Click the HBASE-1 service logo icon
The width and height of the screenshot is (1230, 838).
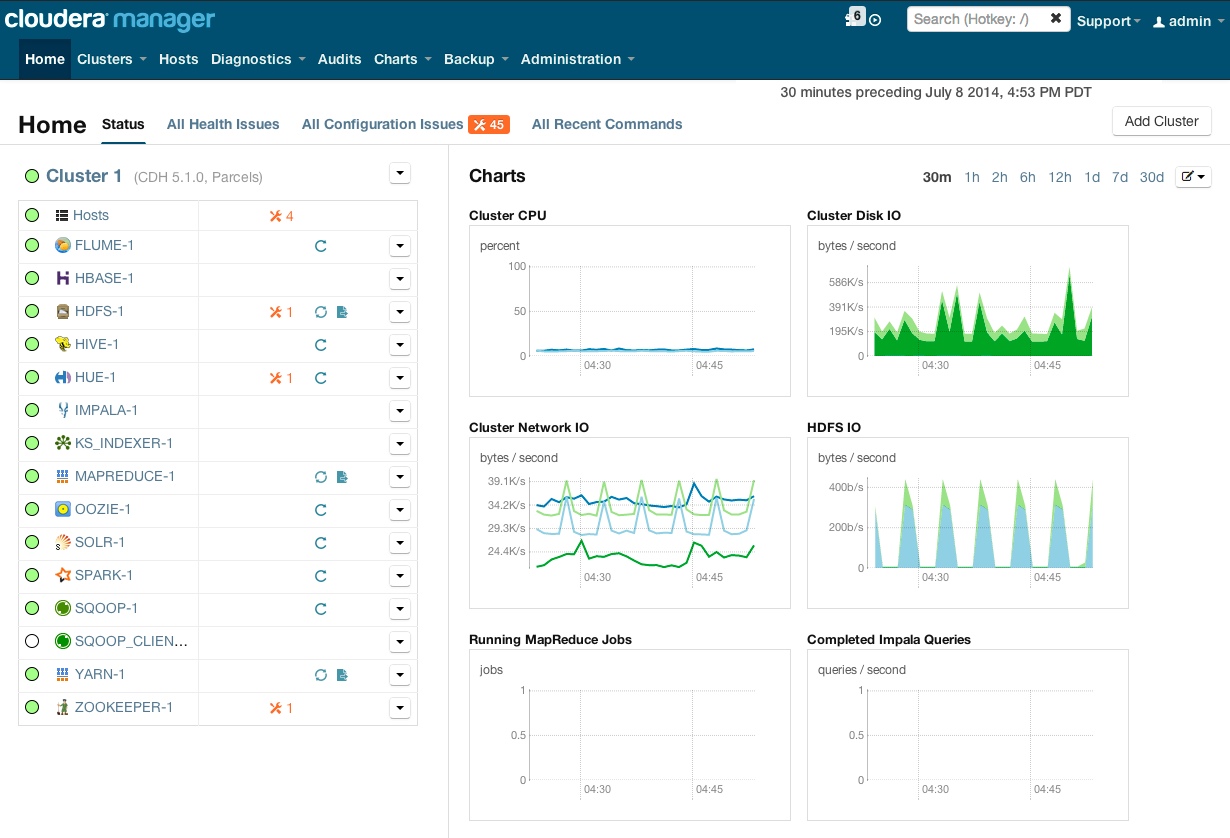62,278
